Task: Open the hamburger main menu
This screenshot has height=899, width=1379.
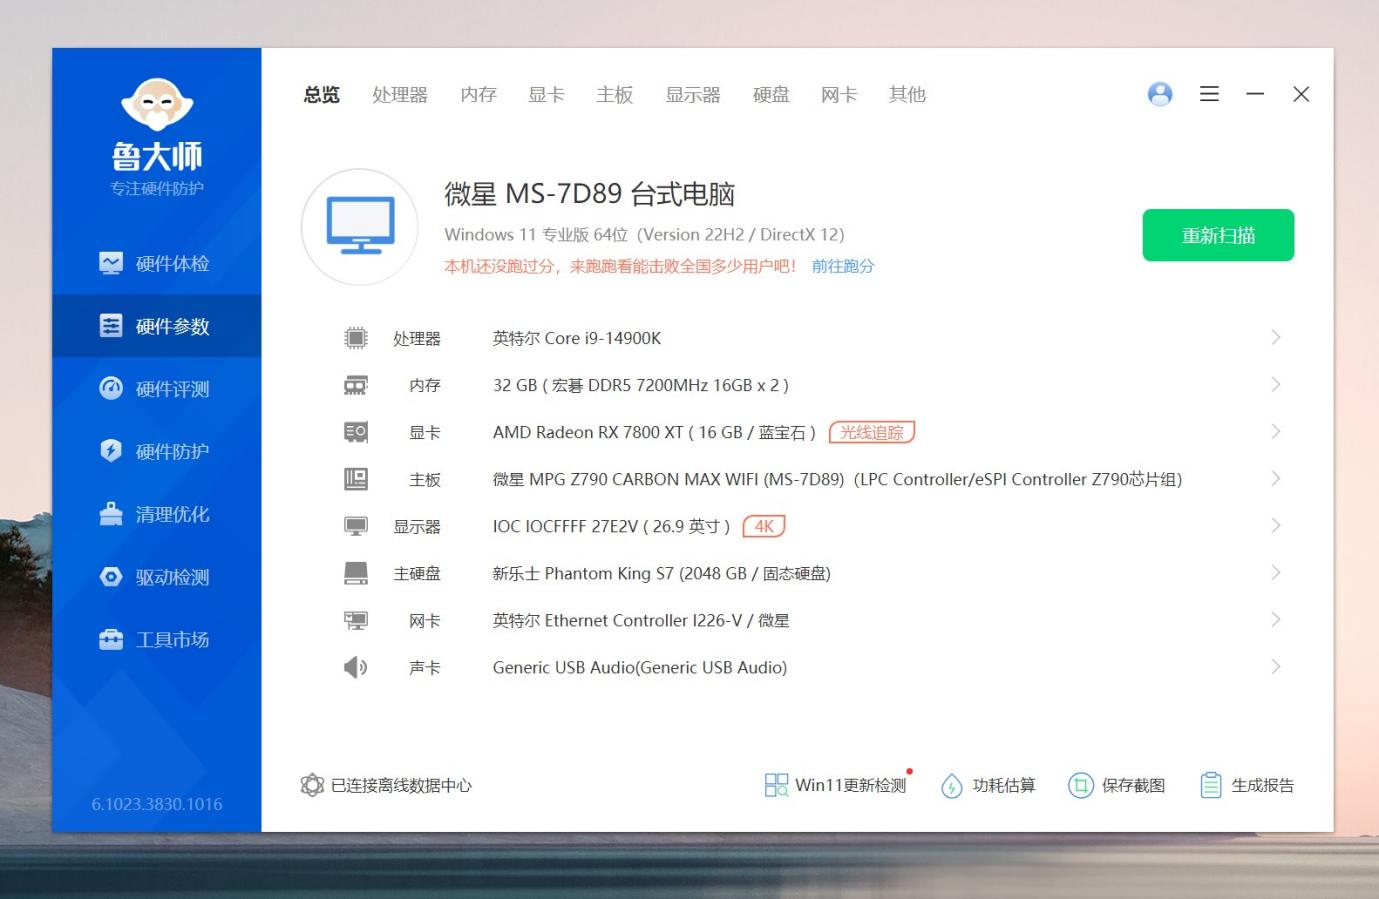Action: click(1209, 94)
